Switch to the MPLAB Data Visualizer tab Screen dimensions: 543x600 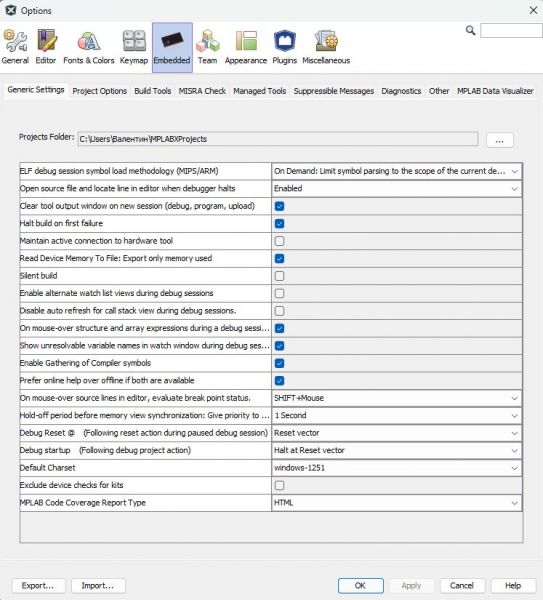coord(495,91)
